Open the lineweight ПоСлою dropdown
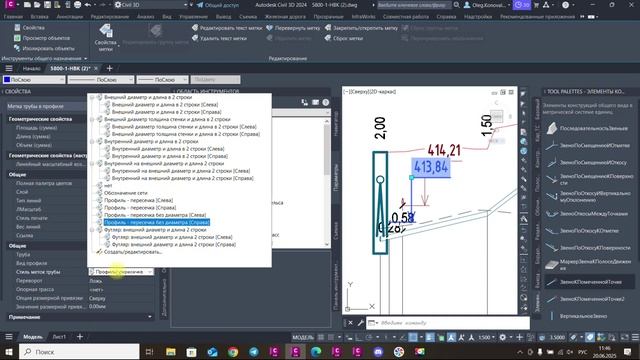Viewport: 640px width, 360px height. pyautogui.click(x=162, y=80)
